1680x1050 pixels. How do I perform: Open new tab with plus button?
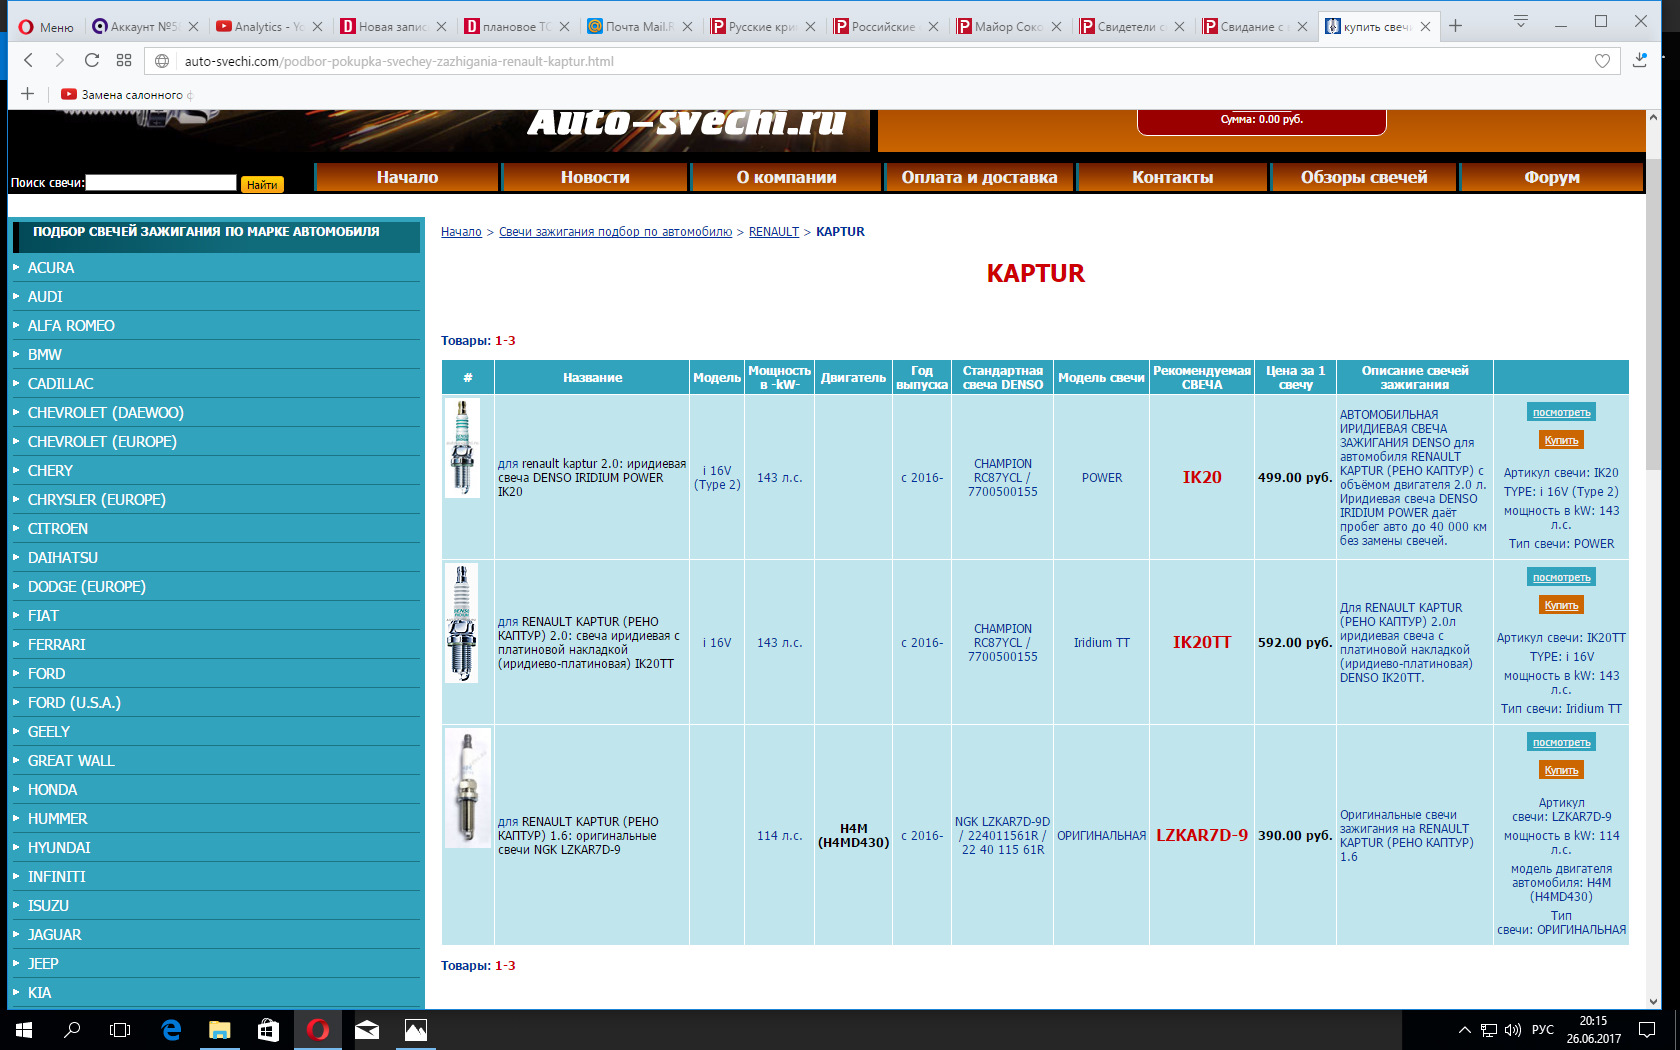[1455, 26]
